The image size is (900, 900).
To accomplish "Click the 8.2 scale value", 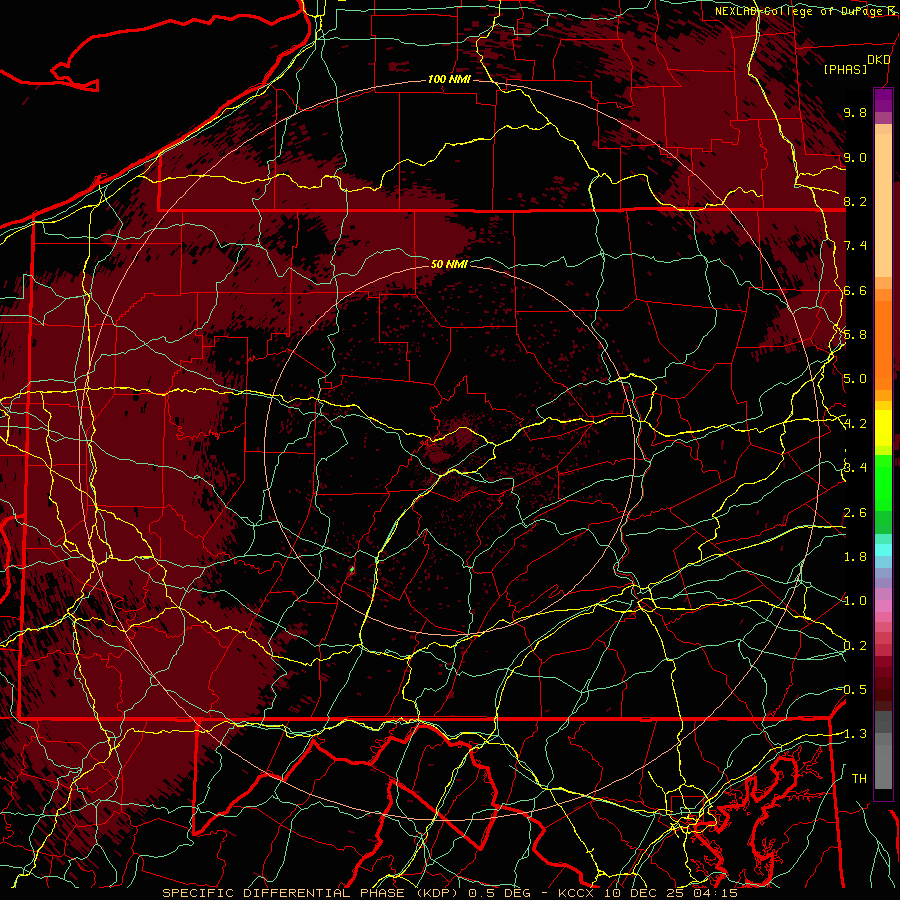I will 855,201.
